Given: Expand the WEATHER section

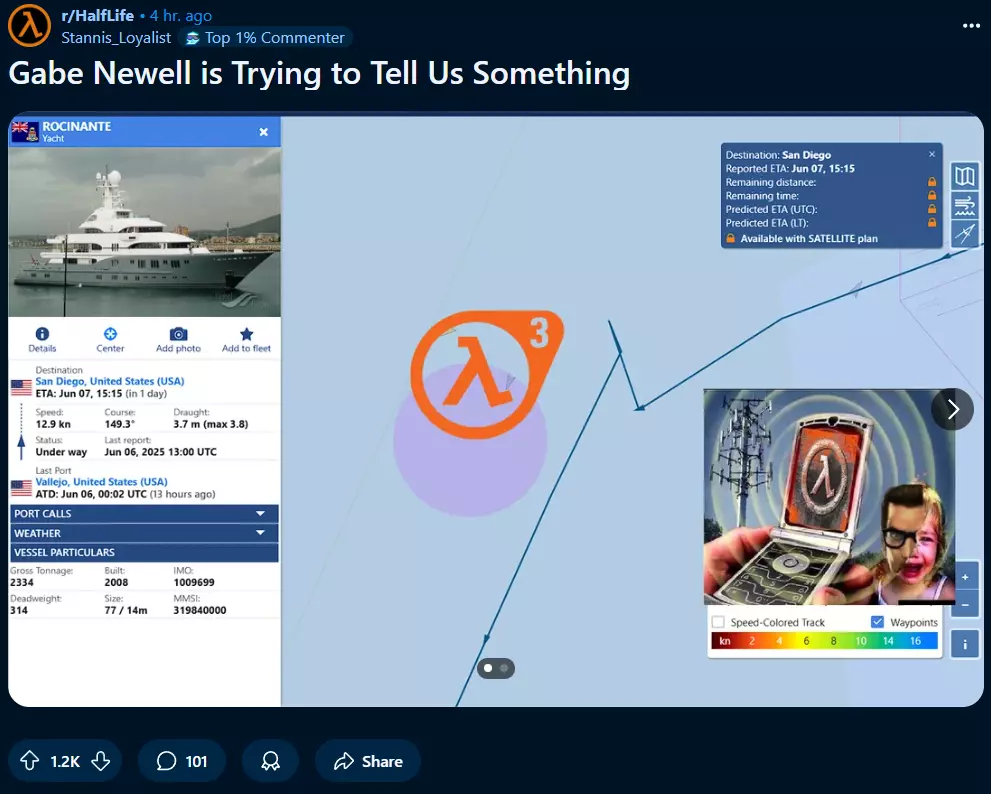Looking at the screenshot, I should pos(144,533).
